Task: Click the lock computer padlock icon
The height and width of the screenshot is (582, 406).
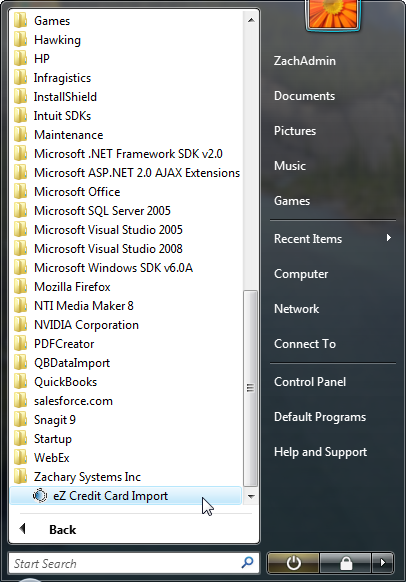Action: 346,563
